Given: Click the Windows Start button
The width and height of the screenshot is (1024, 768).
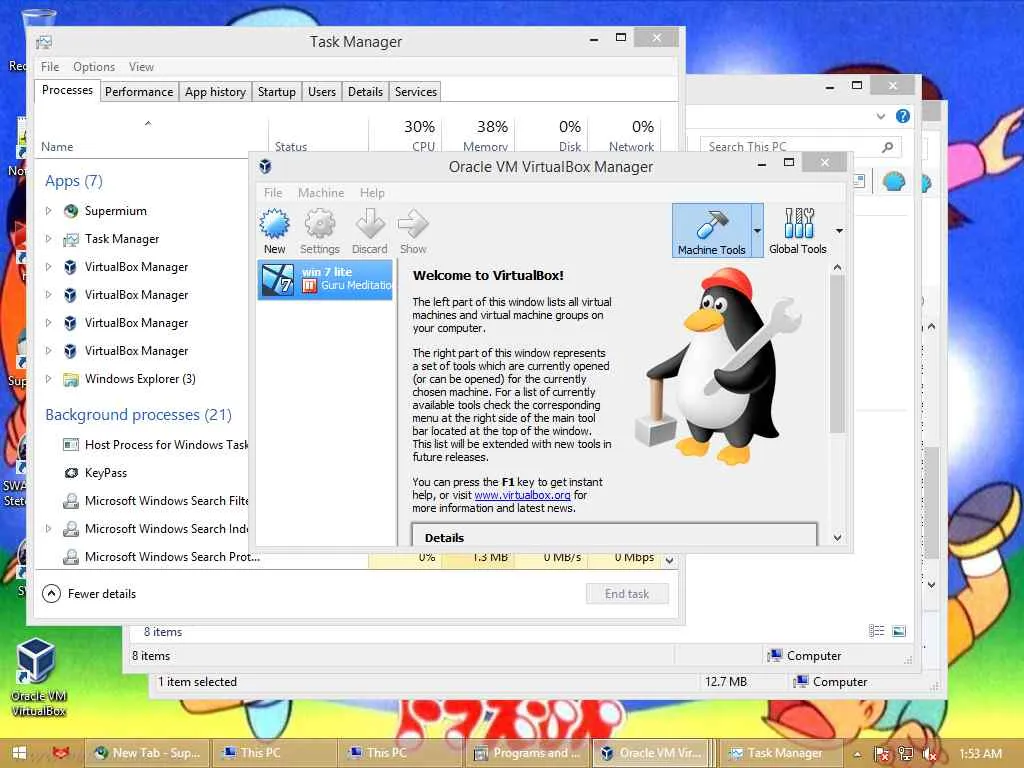Looking at the screenshot, I should click(19, 753).
